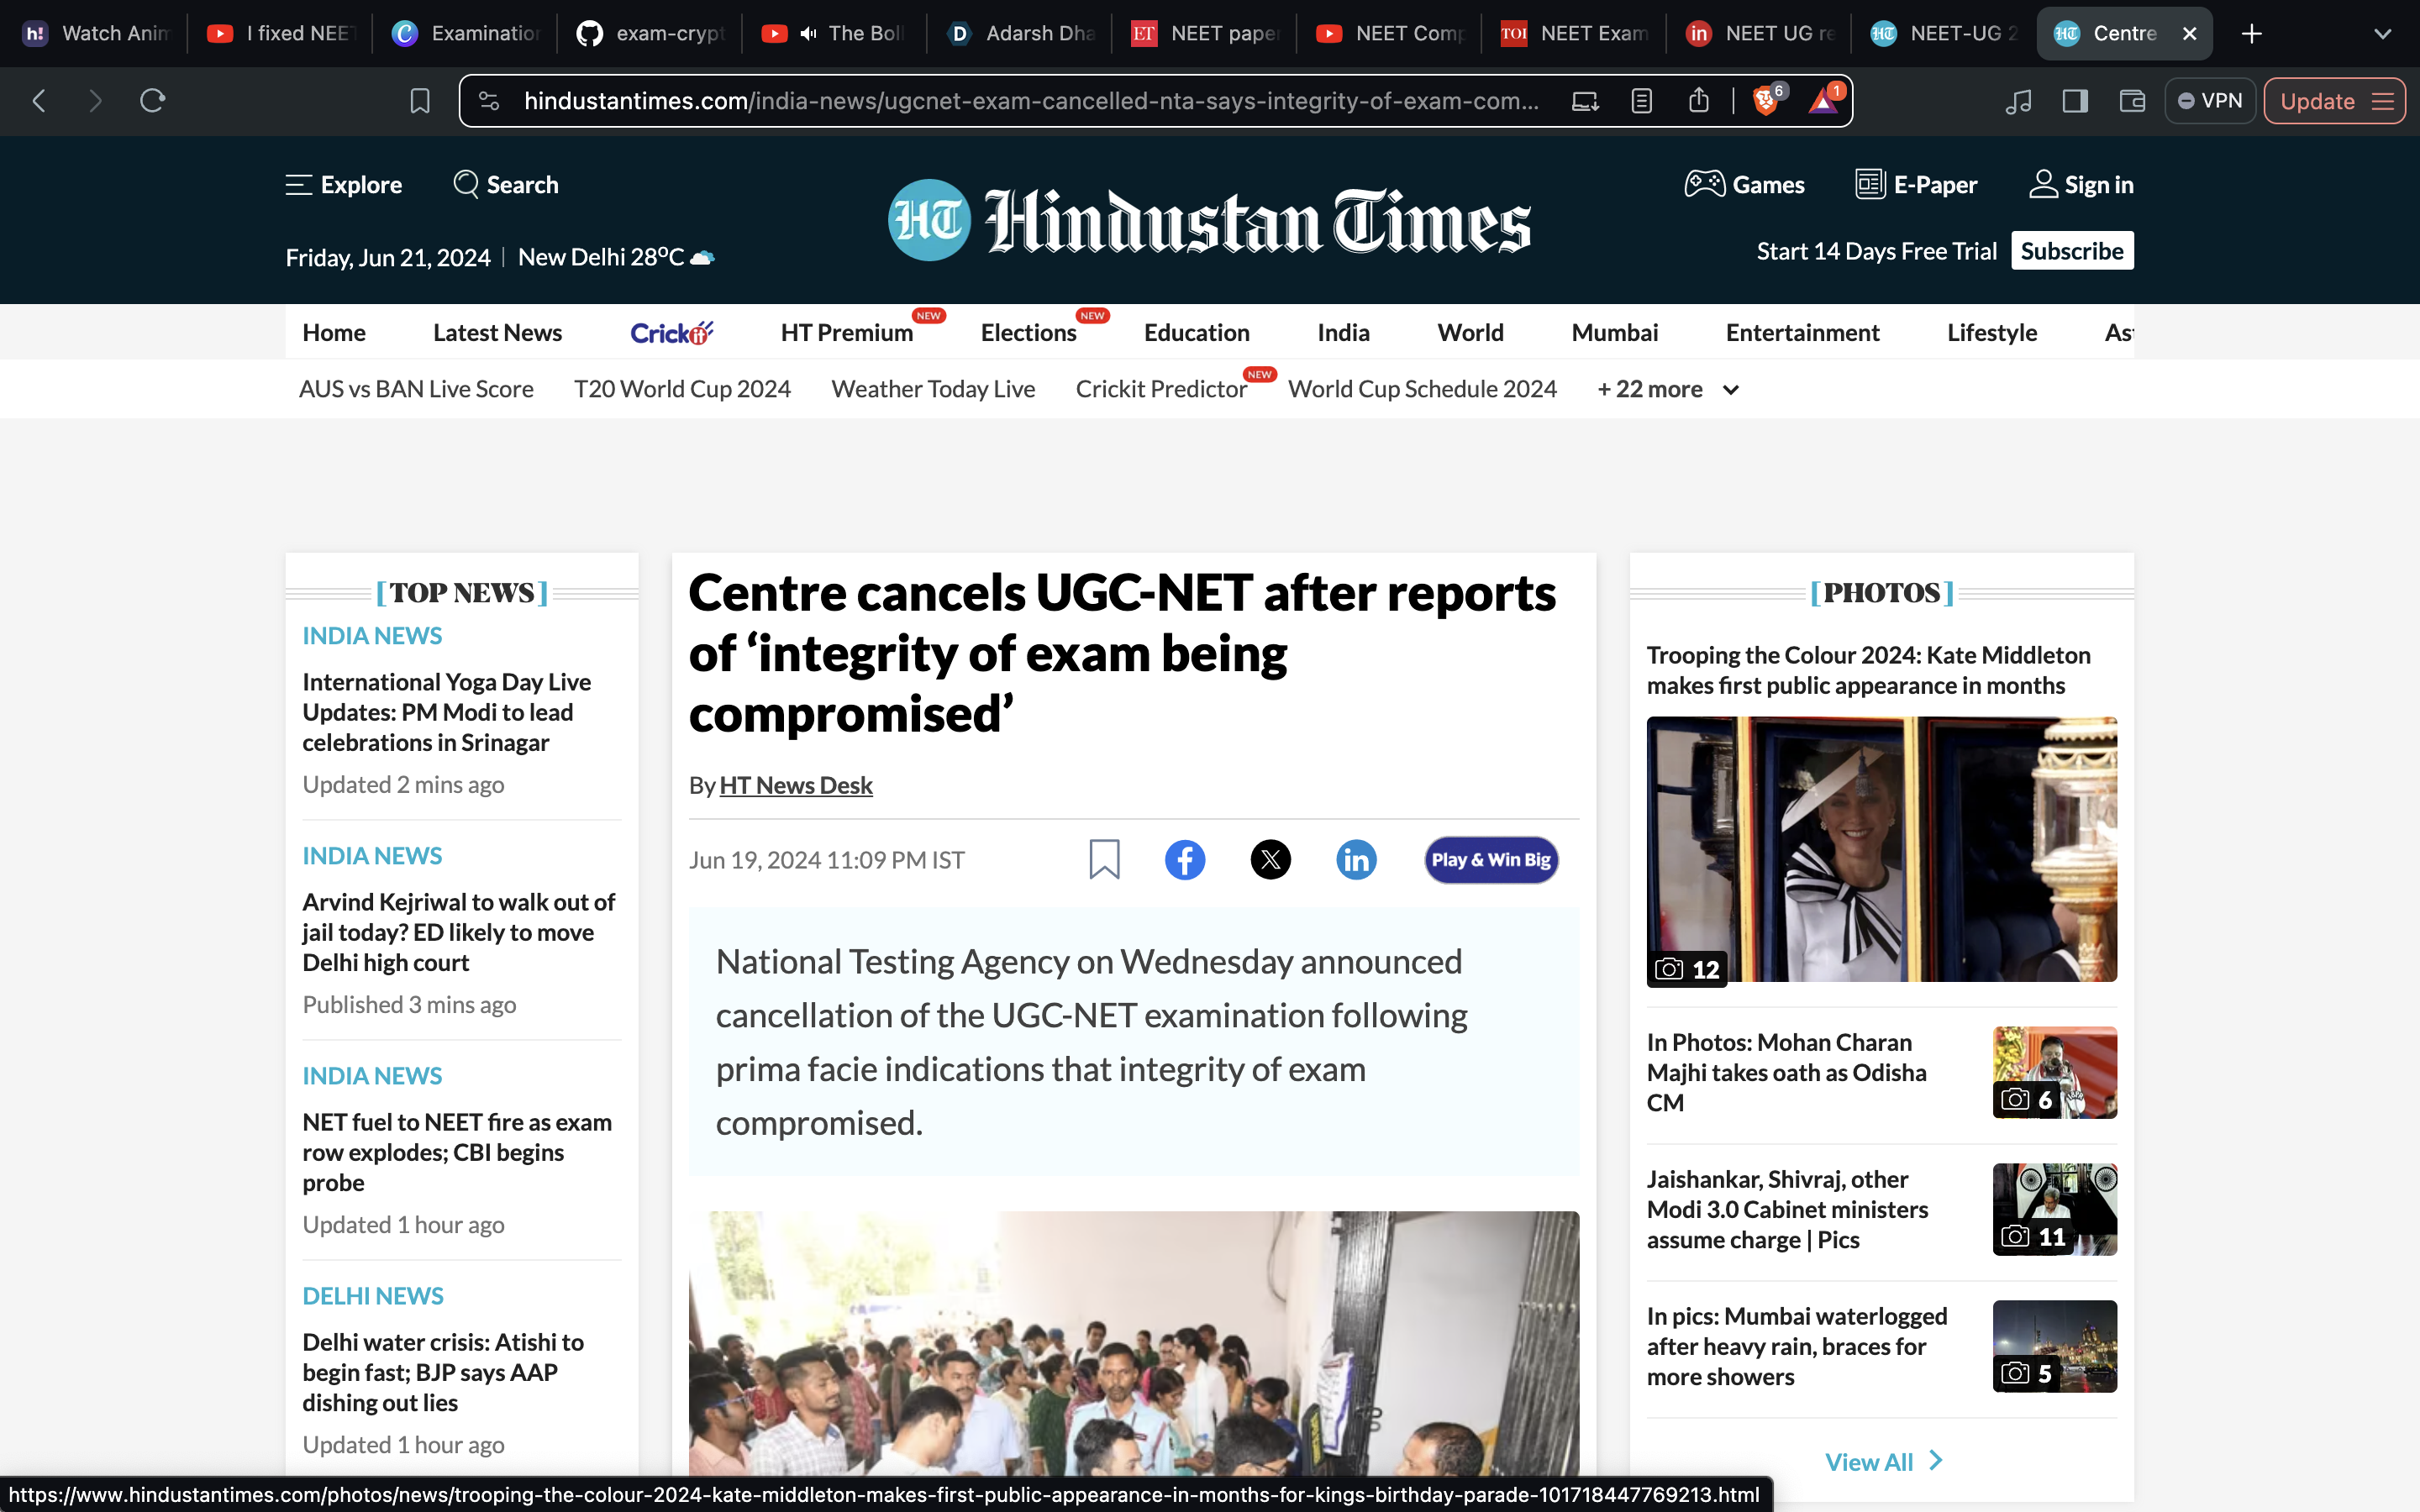Open Kate Middleton photo gallery thumbnail
Image resolution: width=2420 pixels, height=1512 pixels.
[x=1881, y=849]
